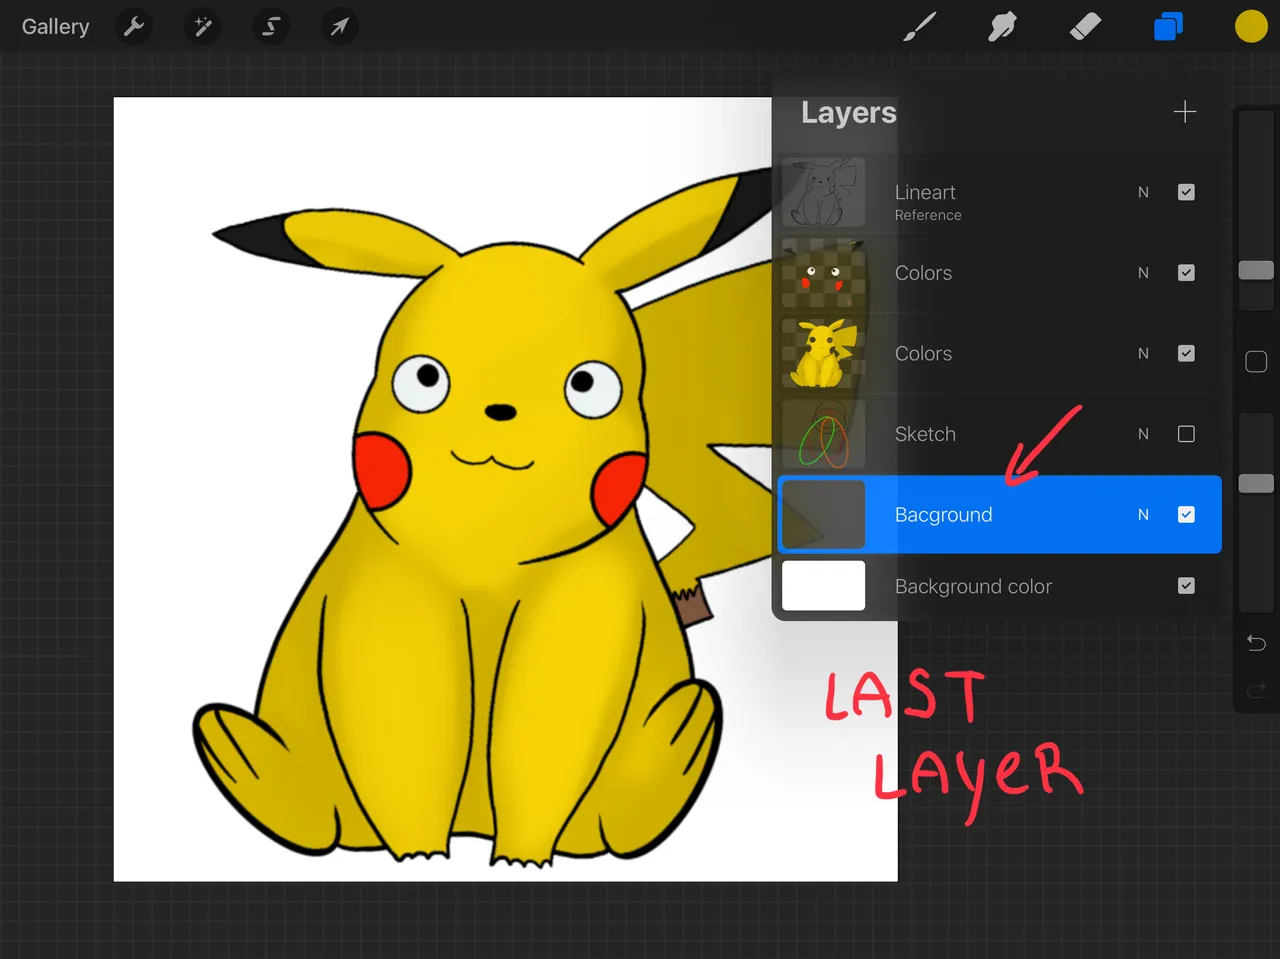The width and height of the screenshot is (1280, 959).
Task: Tap the Bacground layer thumbnail
Action: click(823, 515)
